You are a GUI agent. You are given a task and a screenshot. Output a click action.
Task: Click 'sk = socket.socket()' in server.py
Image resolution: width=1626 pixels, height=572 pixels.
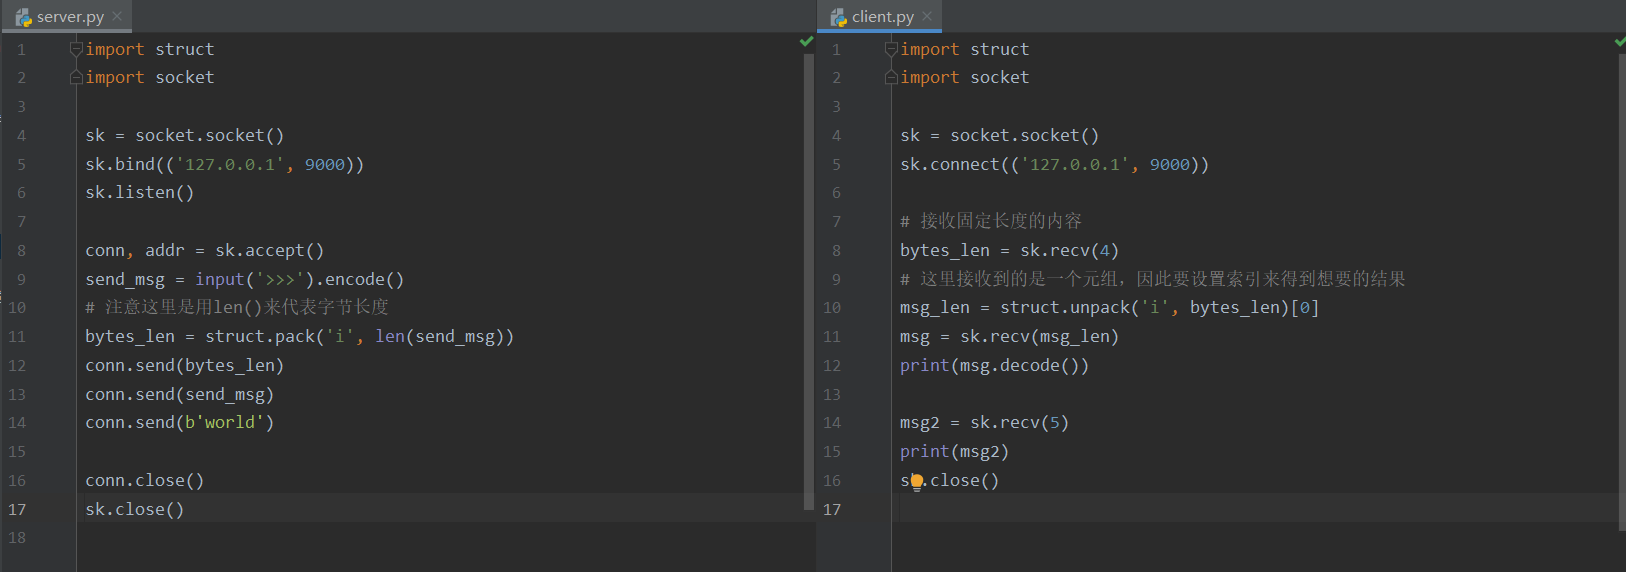pos(184,135)
